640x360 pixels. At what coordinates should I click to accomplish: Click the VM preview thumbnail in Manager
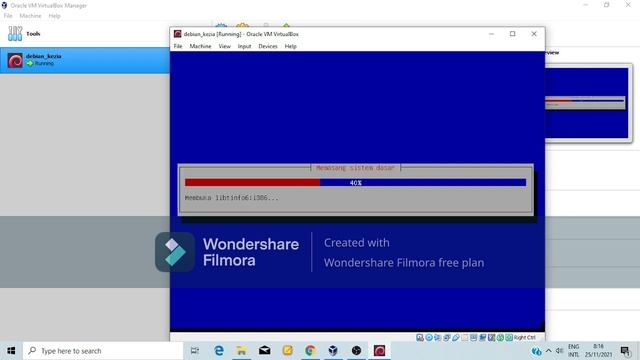pos(587,103)
